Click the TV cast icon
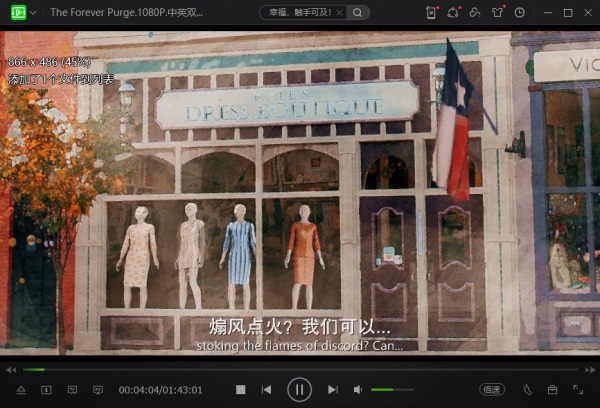Screen dimensions: 600x408 tap(72, 390)
